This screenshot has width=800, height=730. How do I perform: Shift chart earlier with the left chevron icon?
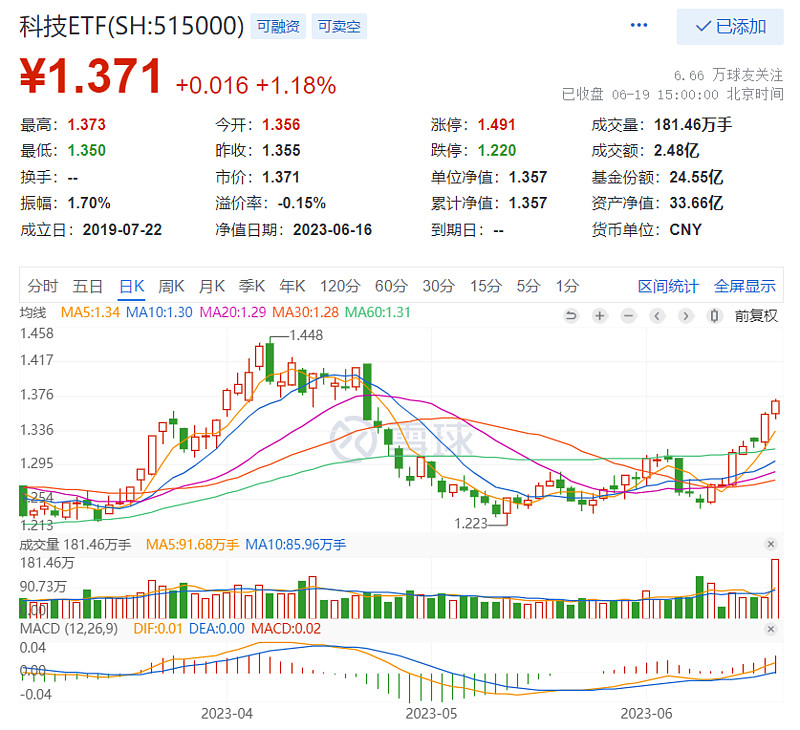coord(656,315)
